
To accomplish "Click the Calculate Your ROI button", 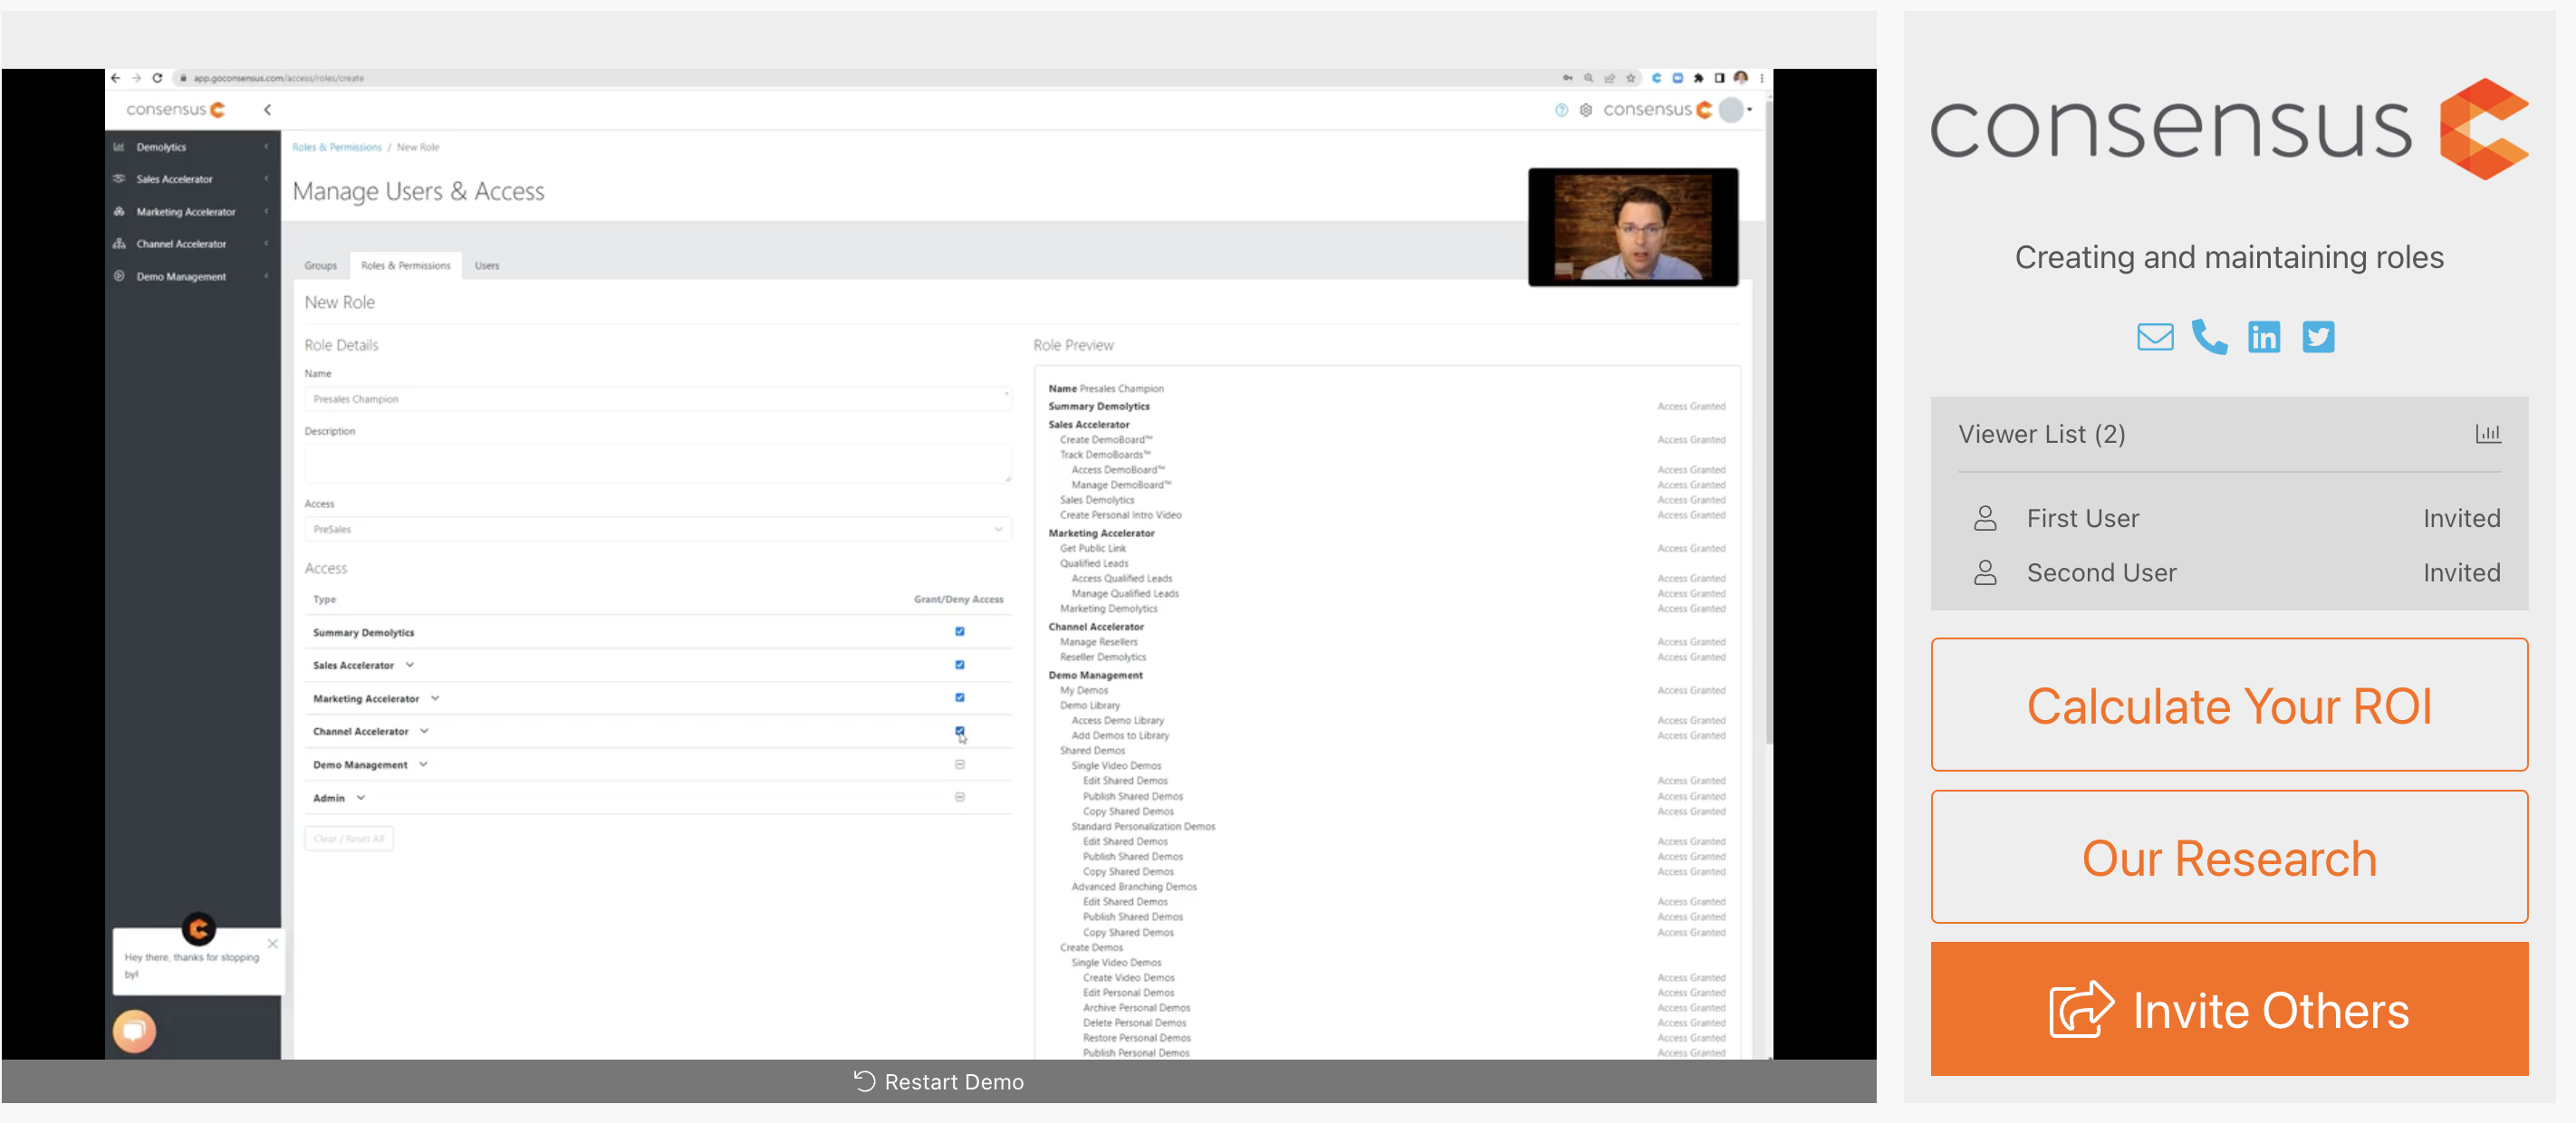I will [2228, 704].
